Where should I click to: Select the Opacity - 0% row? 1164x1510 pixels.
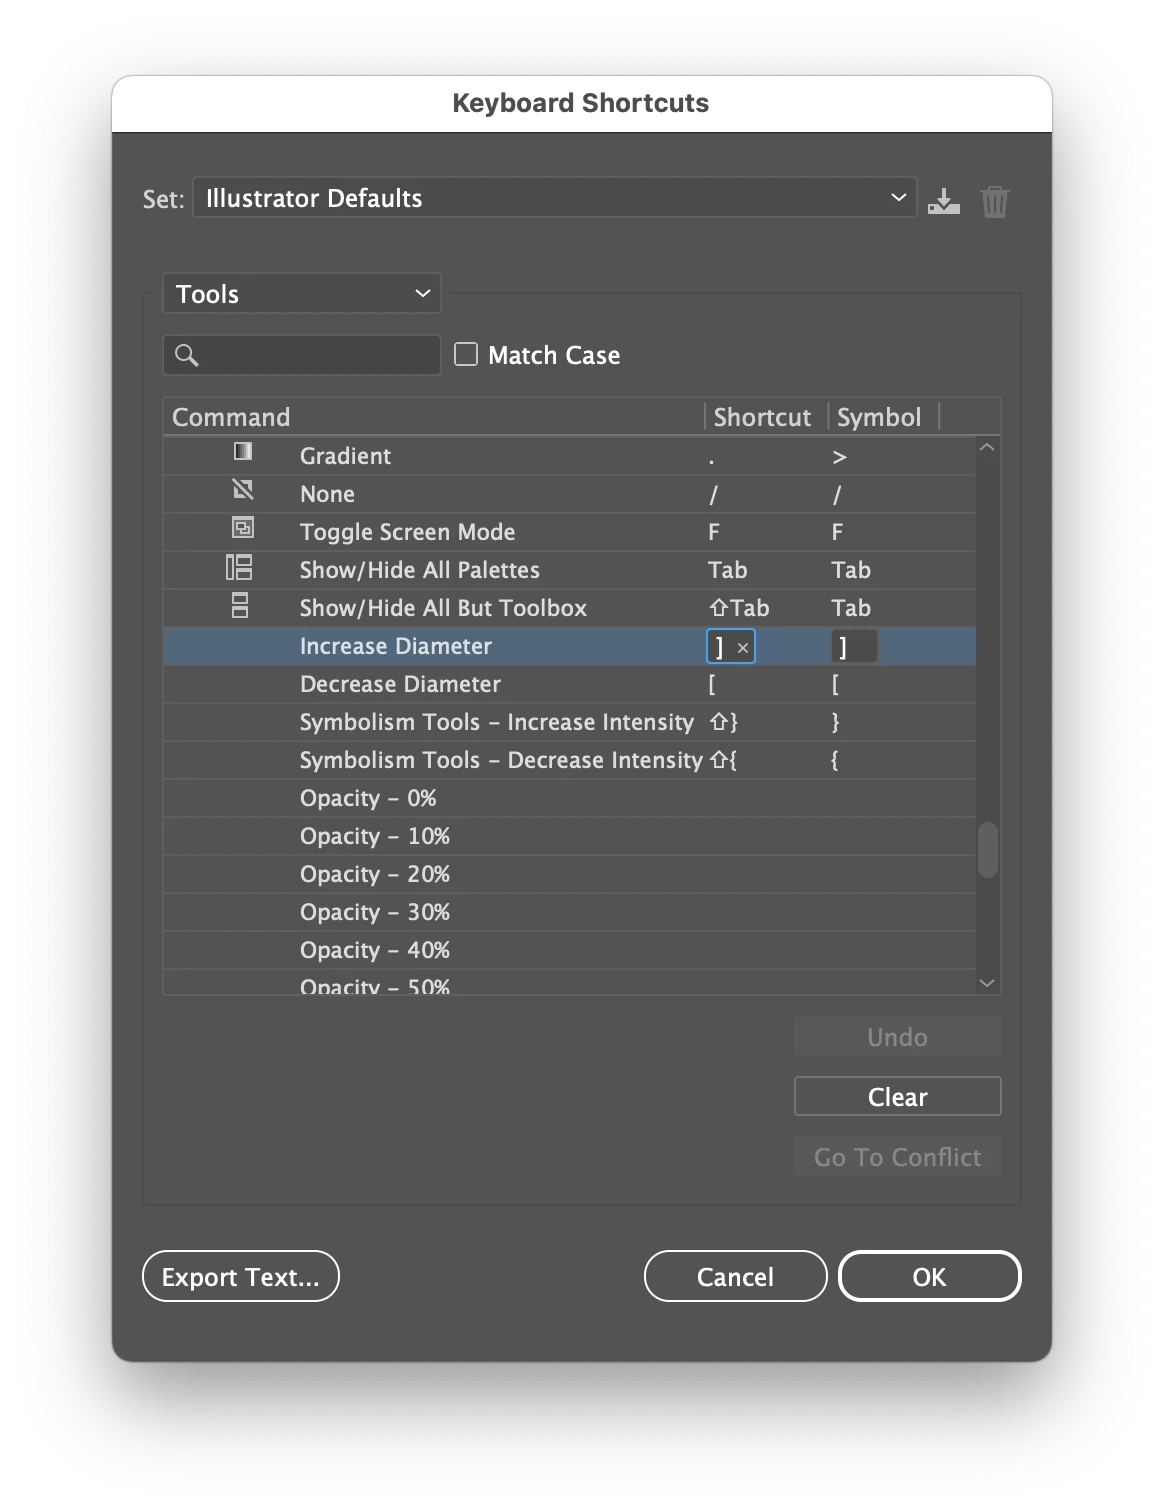point(570,798)
